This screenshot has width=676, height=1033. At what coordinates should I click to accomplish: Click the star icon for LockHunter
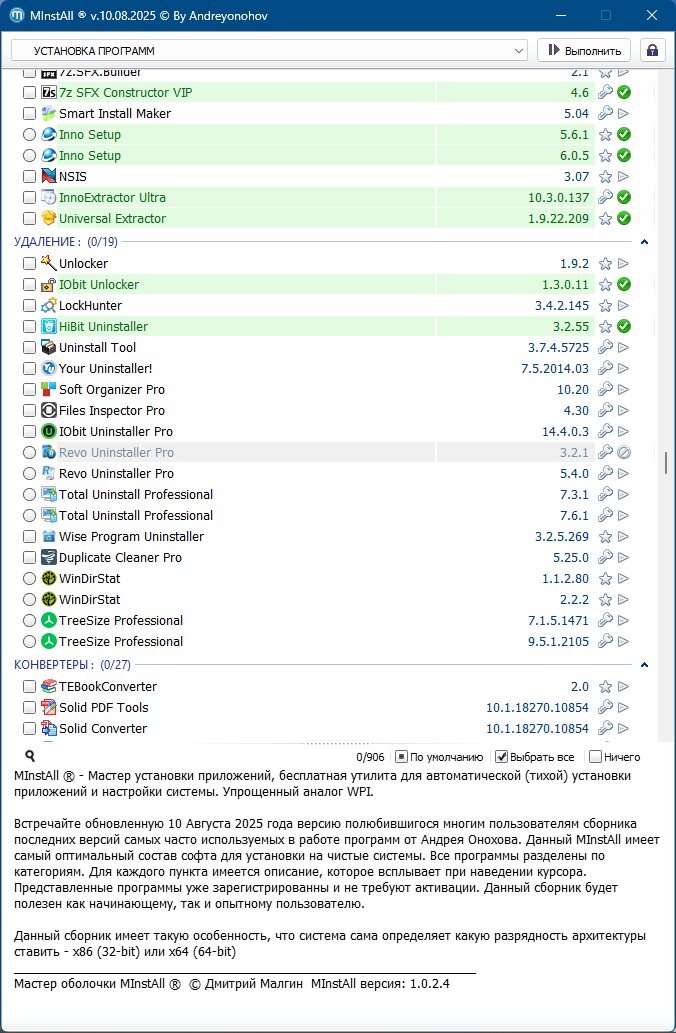[605, 306]
